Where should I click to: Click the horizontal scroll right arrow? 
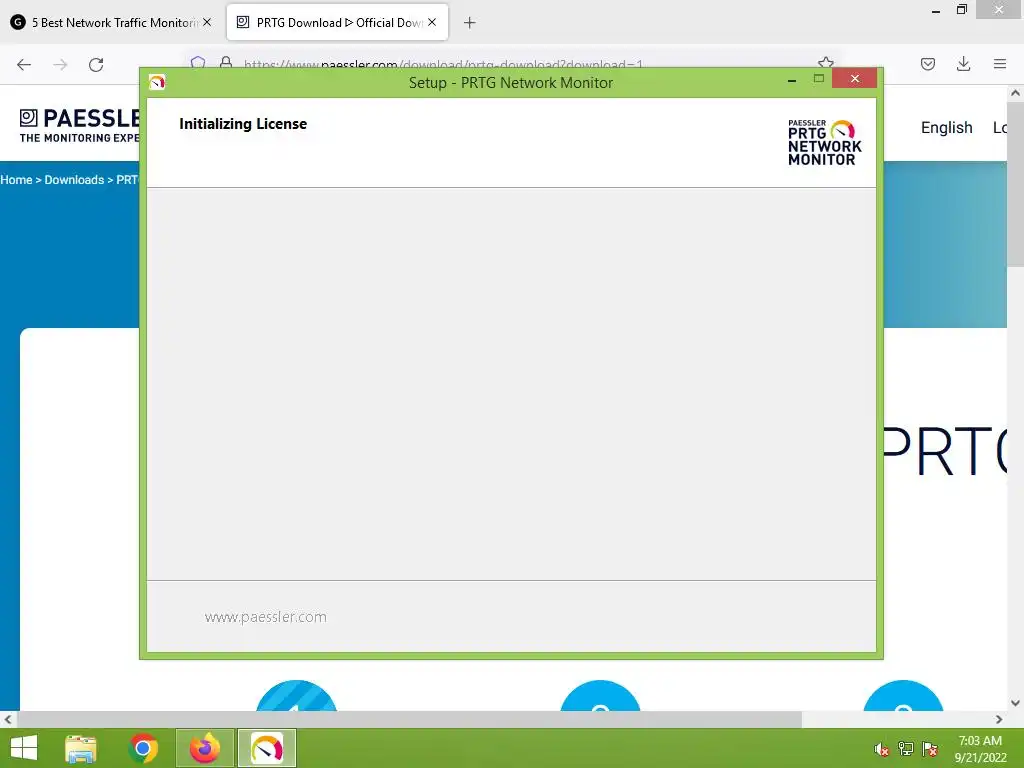pyautogui.click(x=999, y=719)
